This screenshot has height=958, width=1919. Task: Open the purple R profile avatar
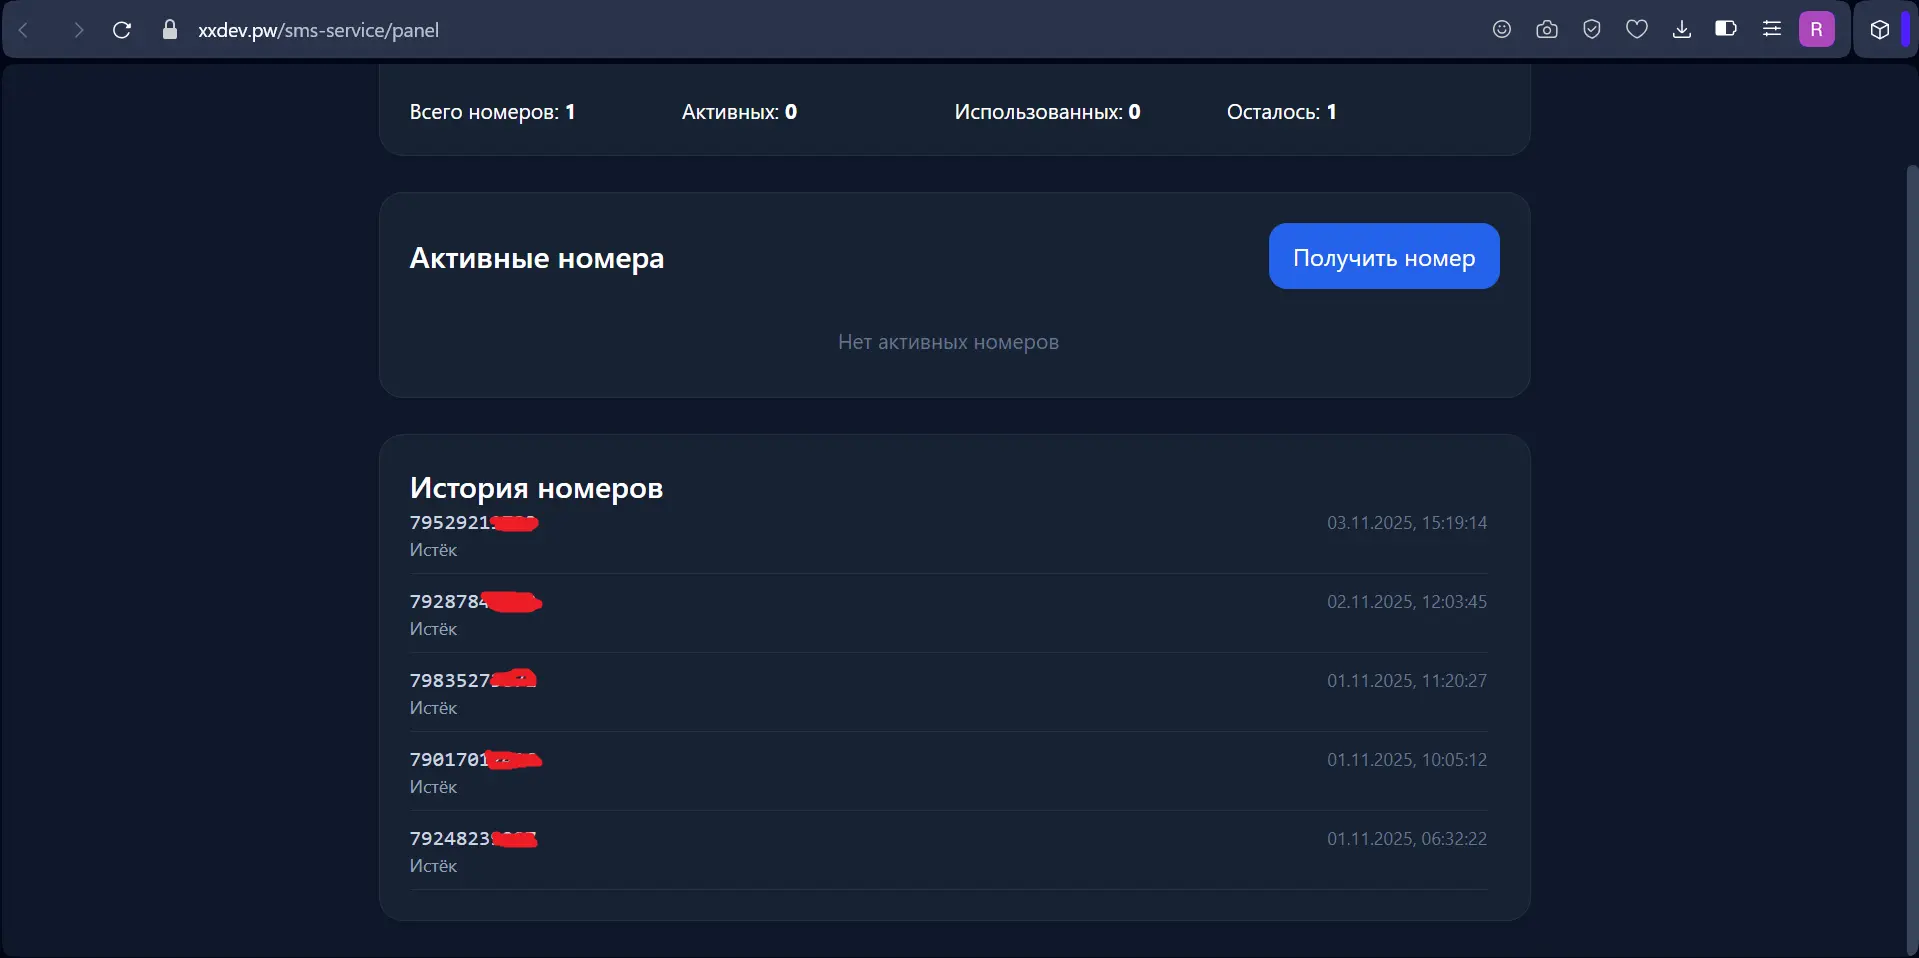1817,29
